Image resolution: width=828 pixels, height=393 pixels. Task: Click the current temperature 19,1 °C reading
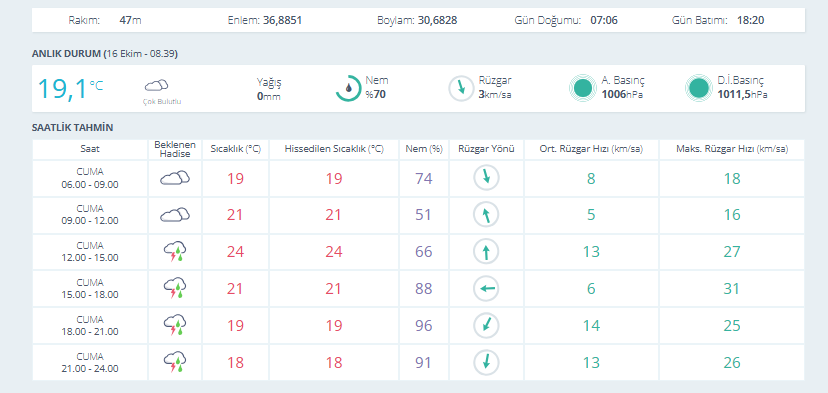click(70, 89)
